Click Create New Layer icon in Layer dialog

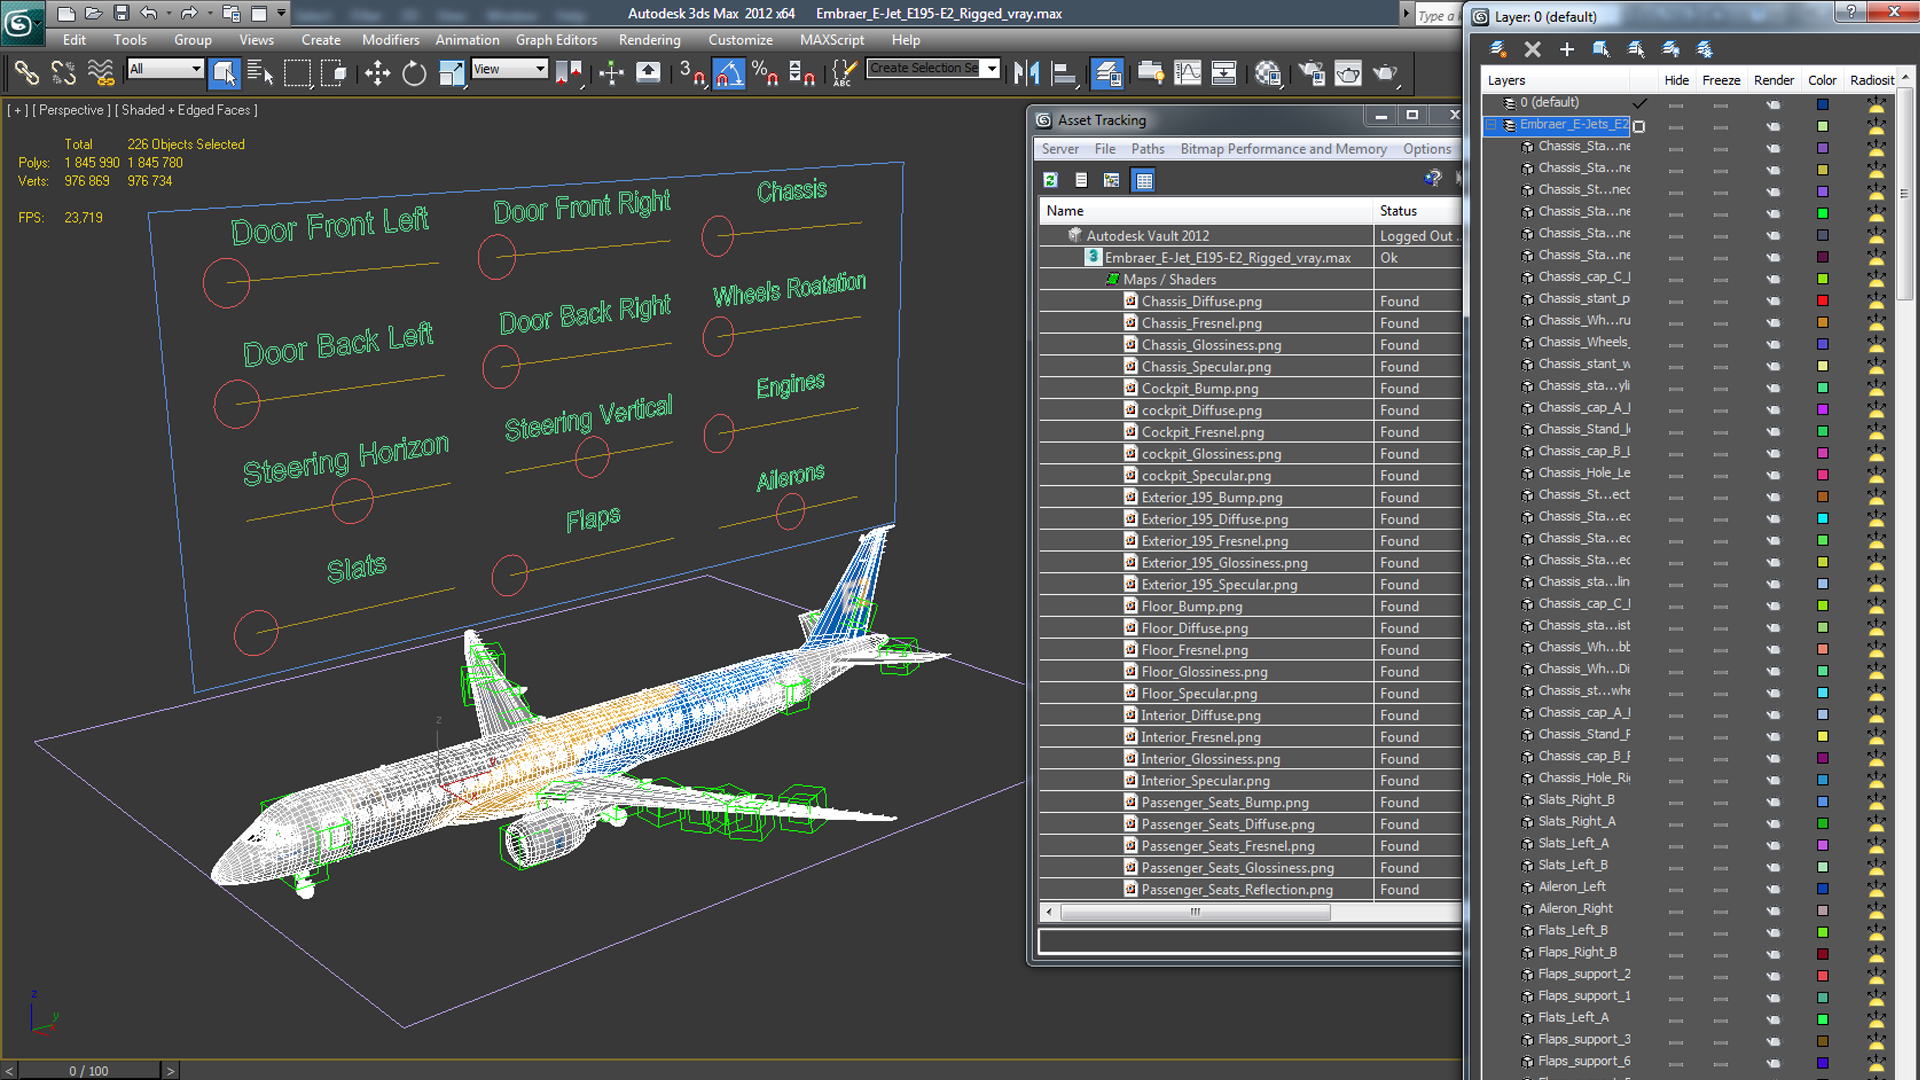[1498, 49]
